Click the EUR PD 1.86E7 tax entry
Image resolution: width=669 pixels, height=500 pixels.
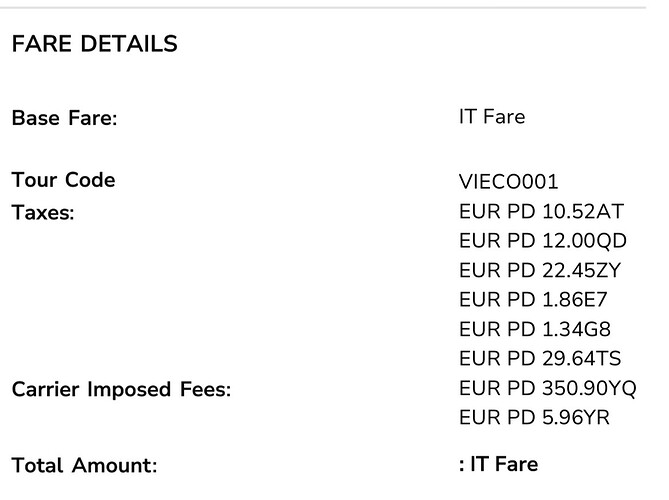[533, 299]
